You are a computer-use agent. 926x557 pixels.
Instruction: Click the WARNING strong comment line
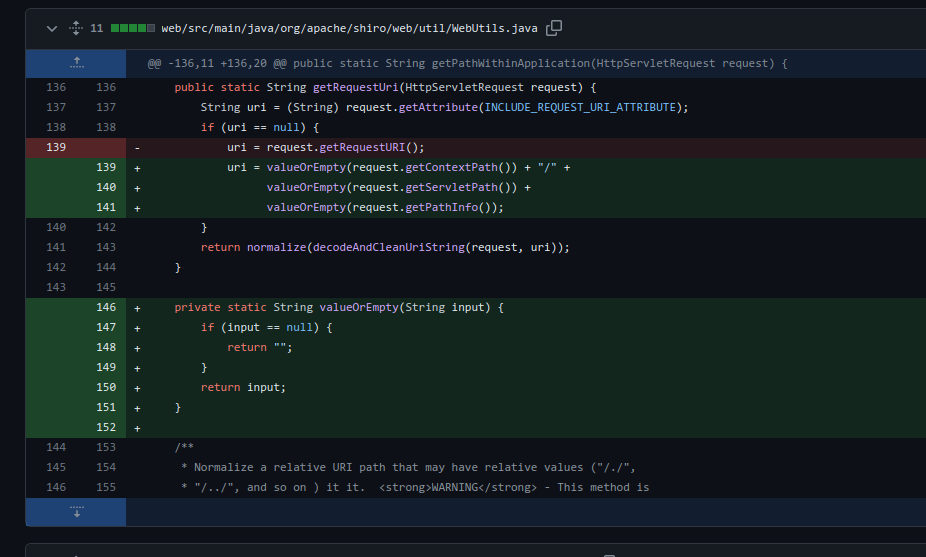pyautogui.click(x=415, y=487)
